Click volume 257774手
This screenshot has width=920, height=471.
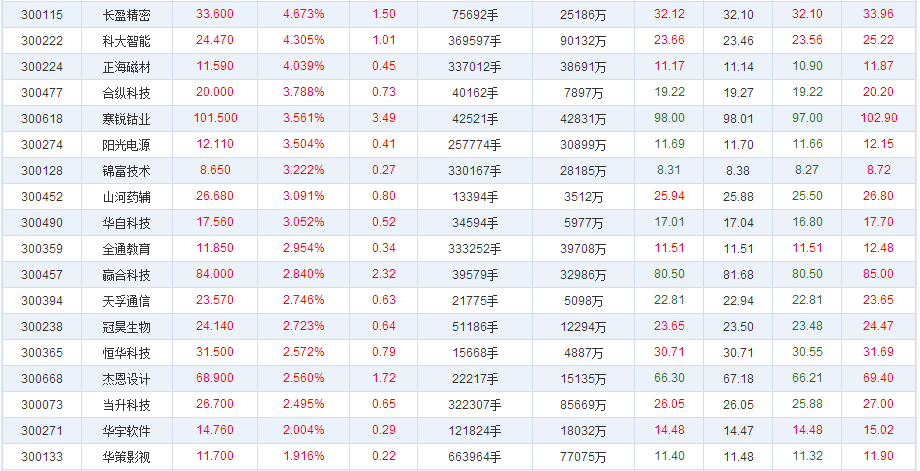coord(476,145)
